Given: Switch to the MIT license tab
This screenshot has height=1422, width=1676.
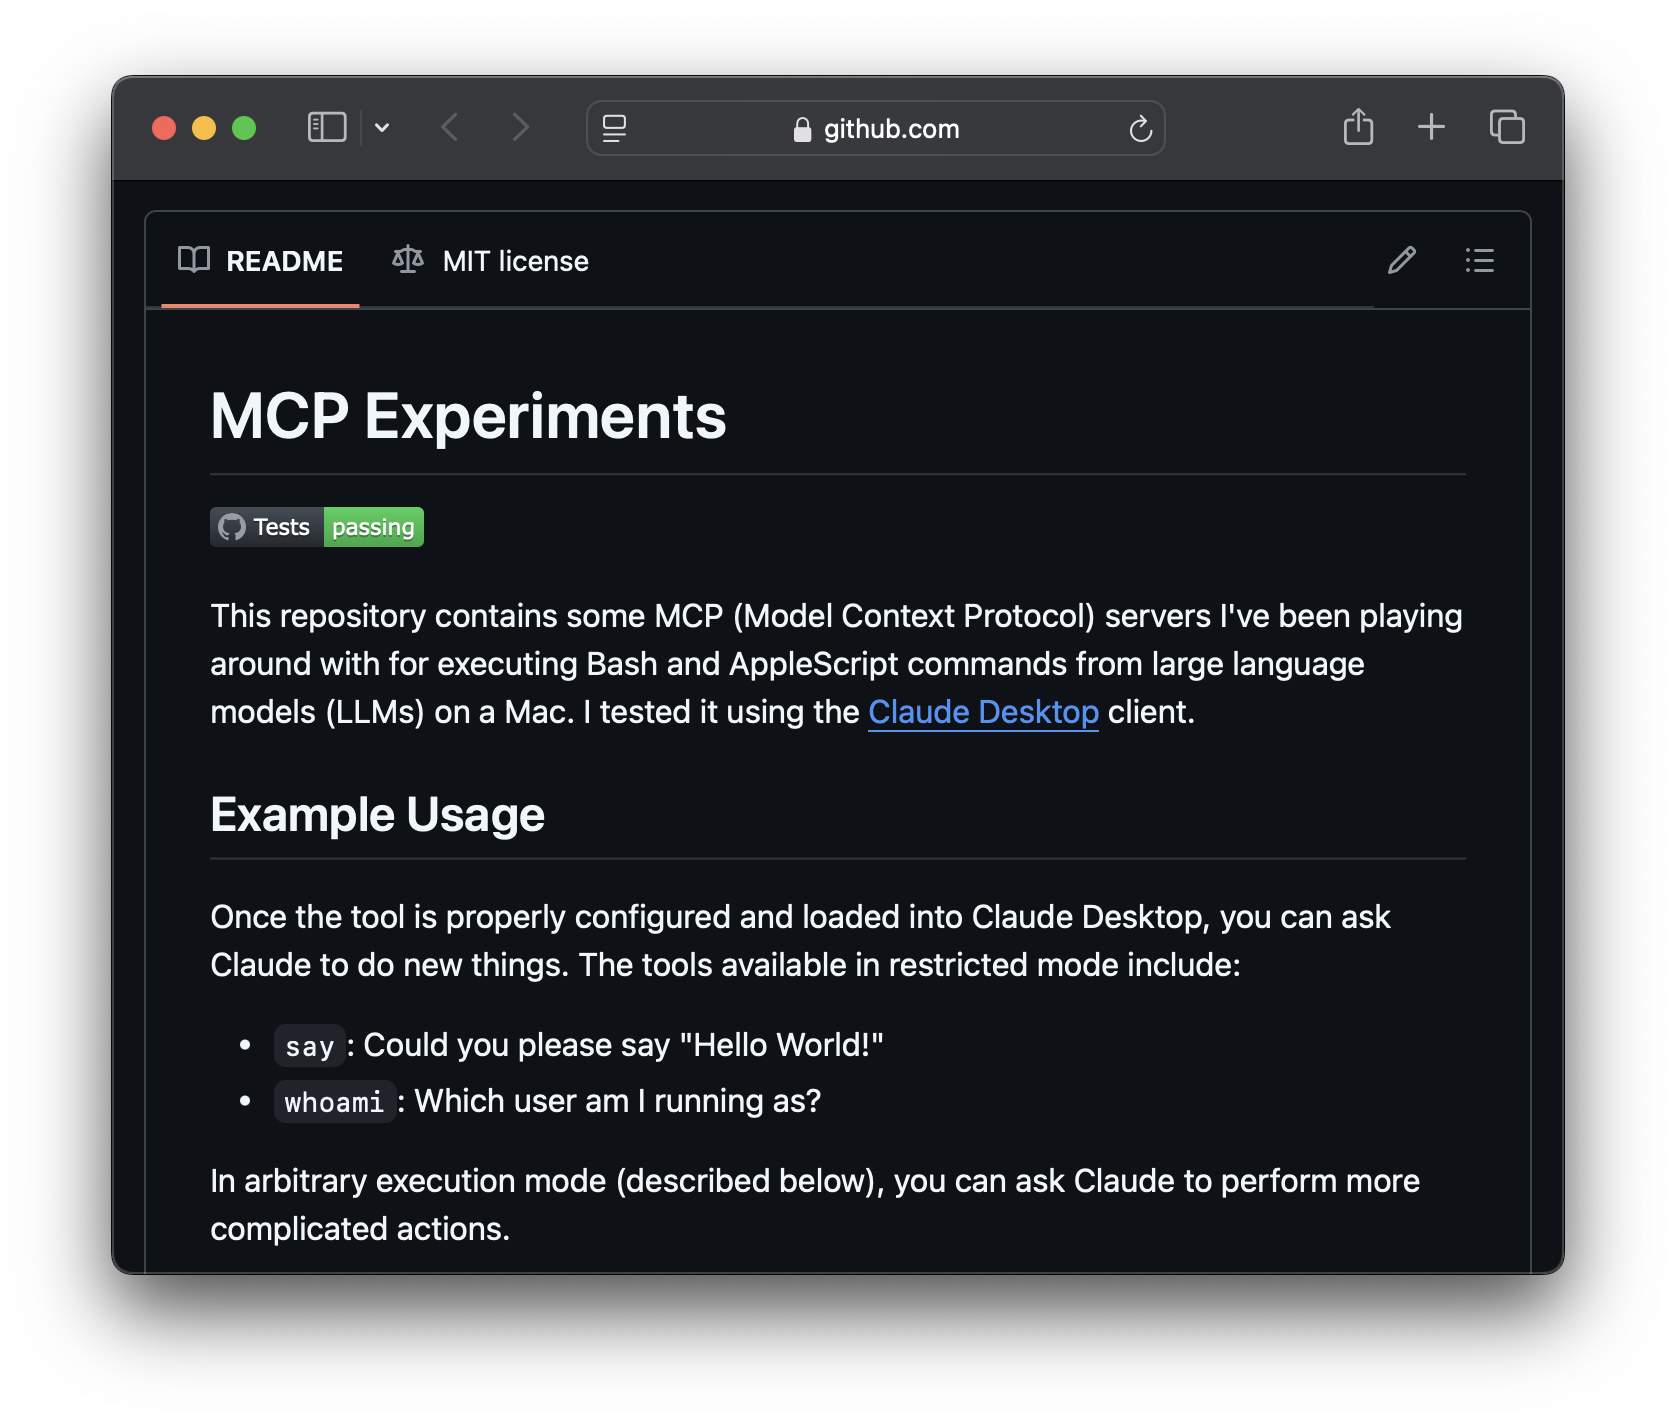Looking at the screenshot, I should (490, 261).
